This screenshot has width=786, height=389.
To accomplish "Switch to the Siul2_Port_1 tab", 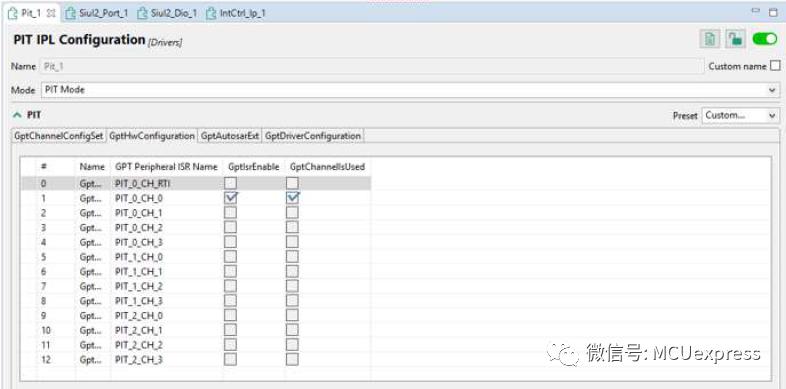I will tap(97, 14).
